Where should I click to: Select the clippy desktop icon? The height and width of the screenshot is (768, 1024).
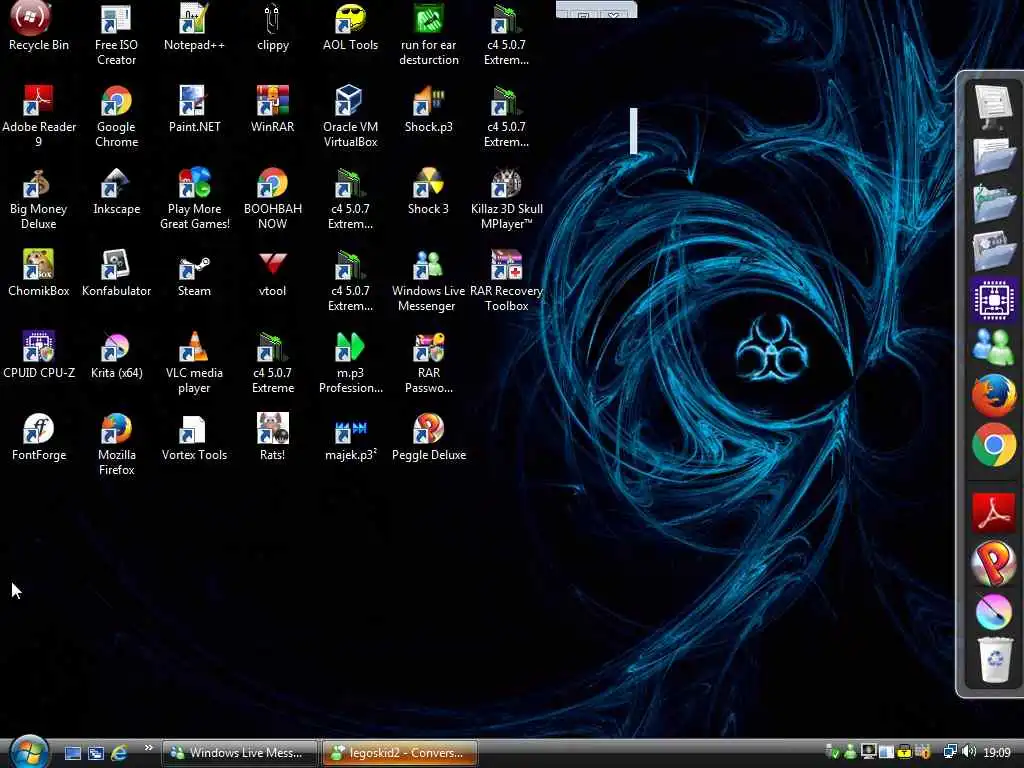coord(272,26)
